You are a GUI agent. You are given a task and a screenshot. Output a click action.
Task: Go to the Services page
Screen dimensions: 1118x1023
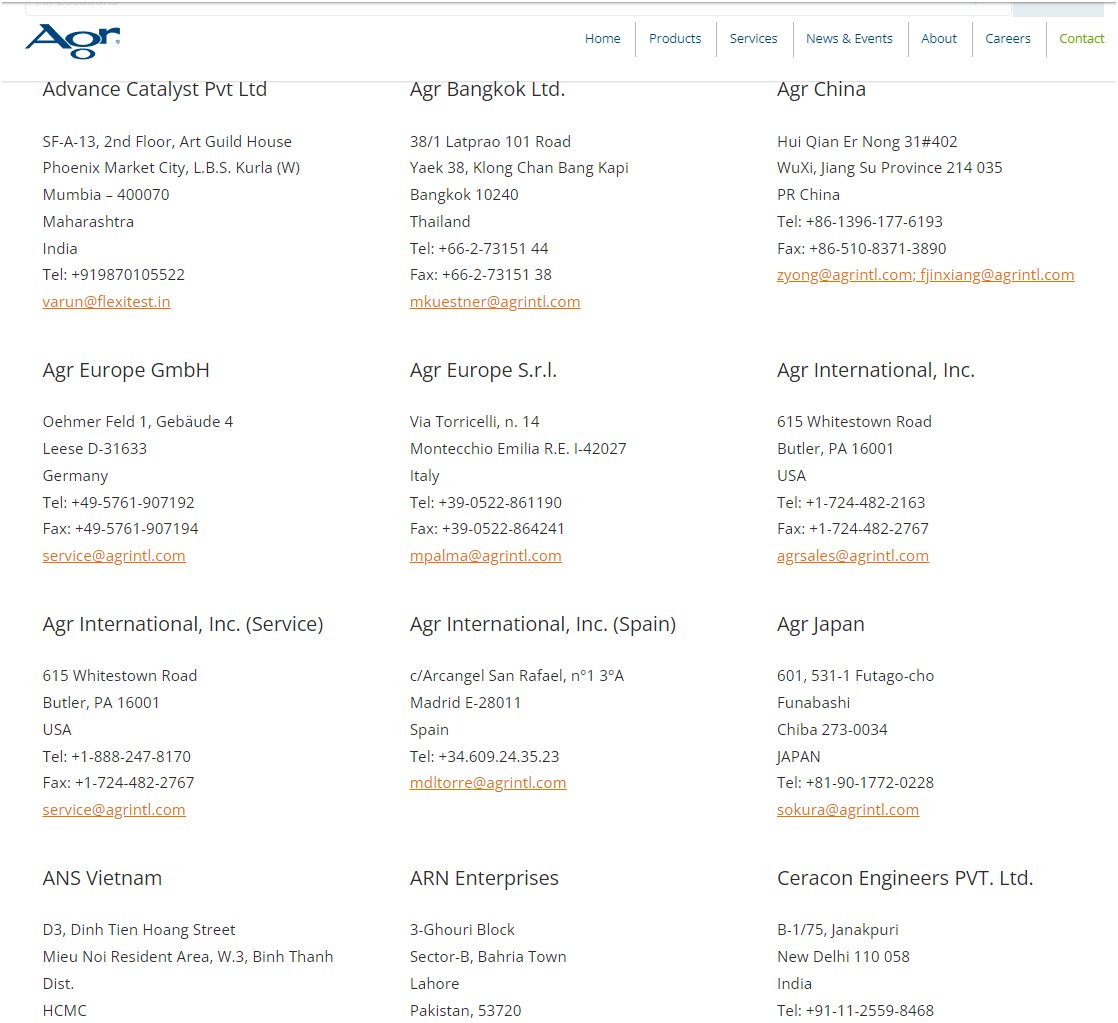(753, 38)
